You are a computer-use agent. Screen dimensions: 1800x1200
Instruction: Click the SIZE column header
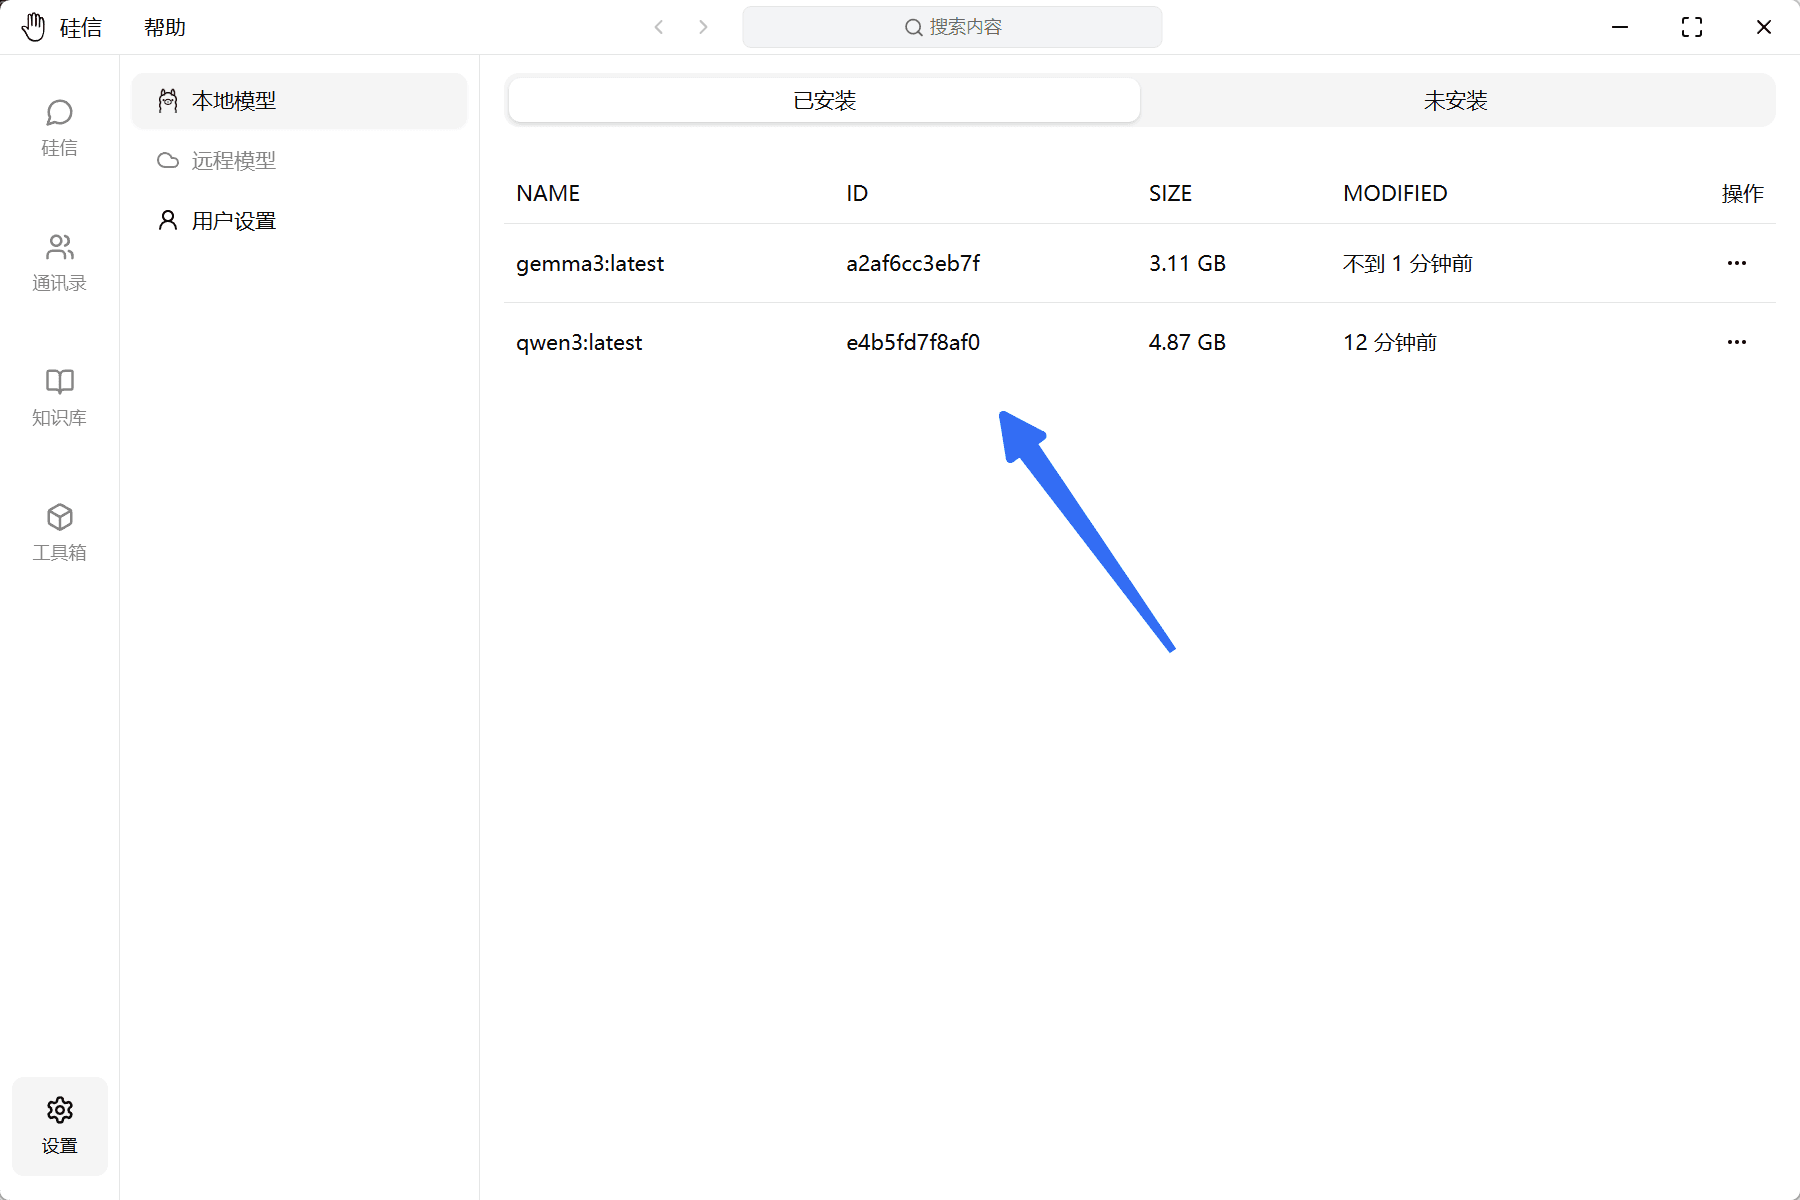point(1170,193)
